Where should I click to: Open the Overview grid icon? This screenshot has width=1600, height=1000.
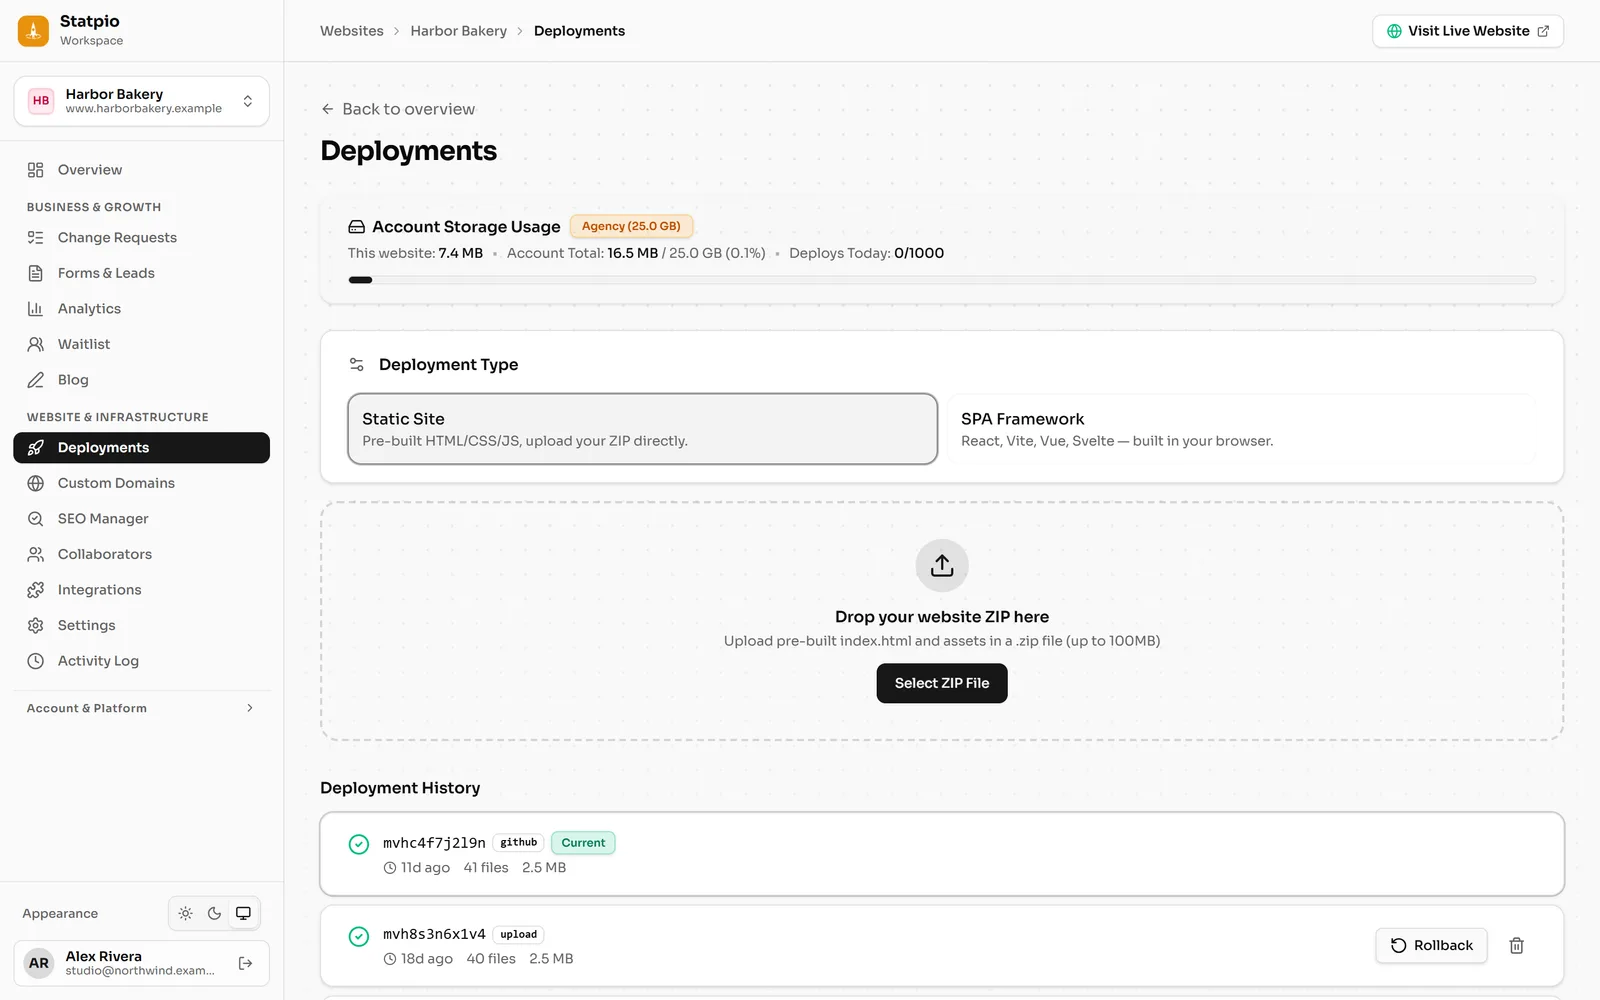[36, 170]
